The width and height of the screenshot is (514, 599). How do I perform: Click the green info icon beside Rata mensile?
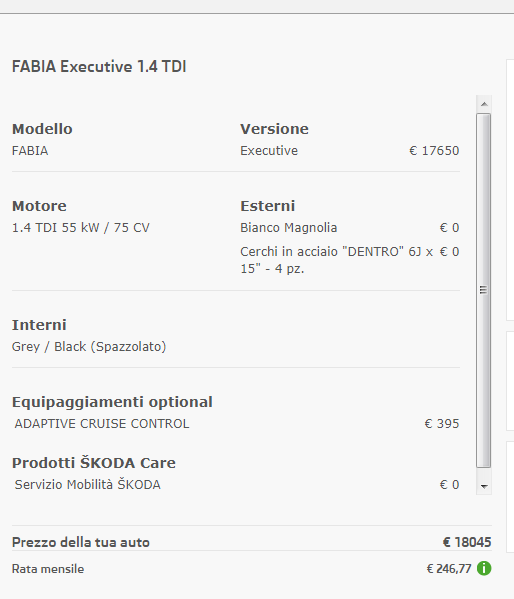click(484, 568)
